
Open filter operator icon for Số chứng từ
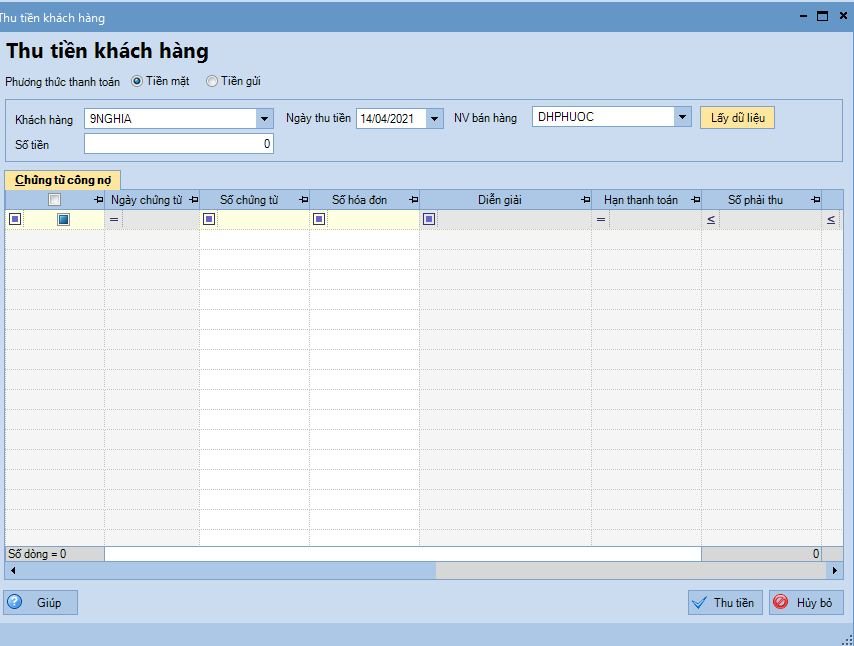tap(209, 219)
